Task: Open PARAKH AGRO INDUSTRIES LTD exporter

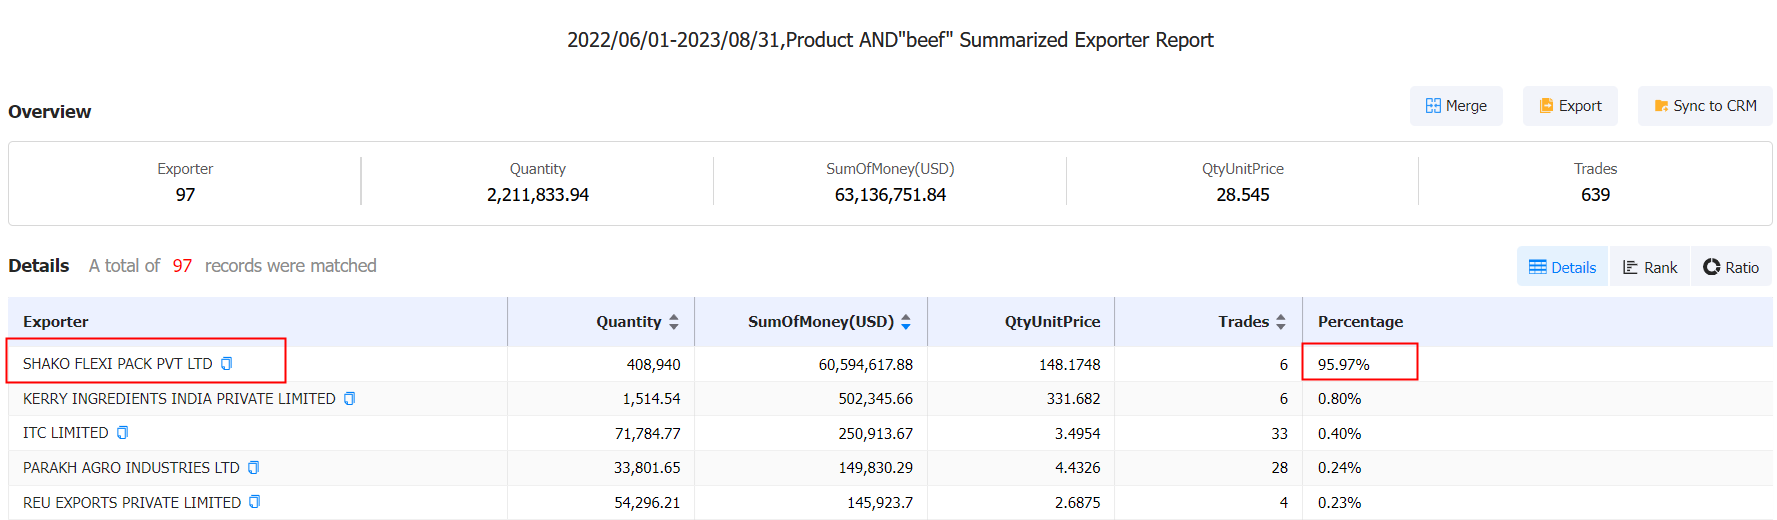Action: tap(131, 468)
